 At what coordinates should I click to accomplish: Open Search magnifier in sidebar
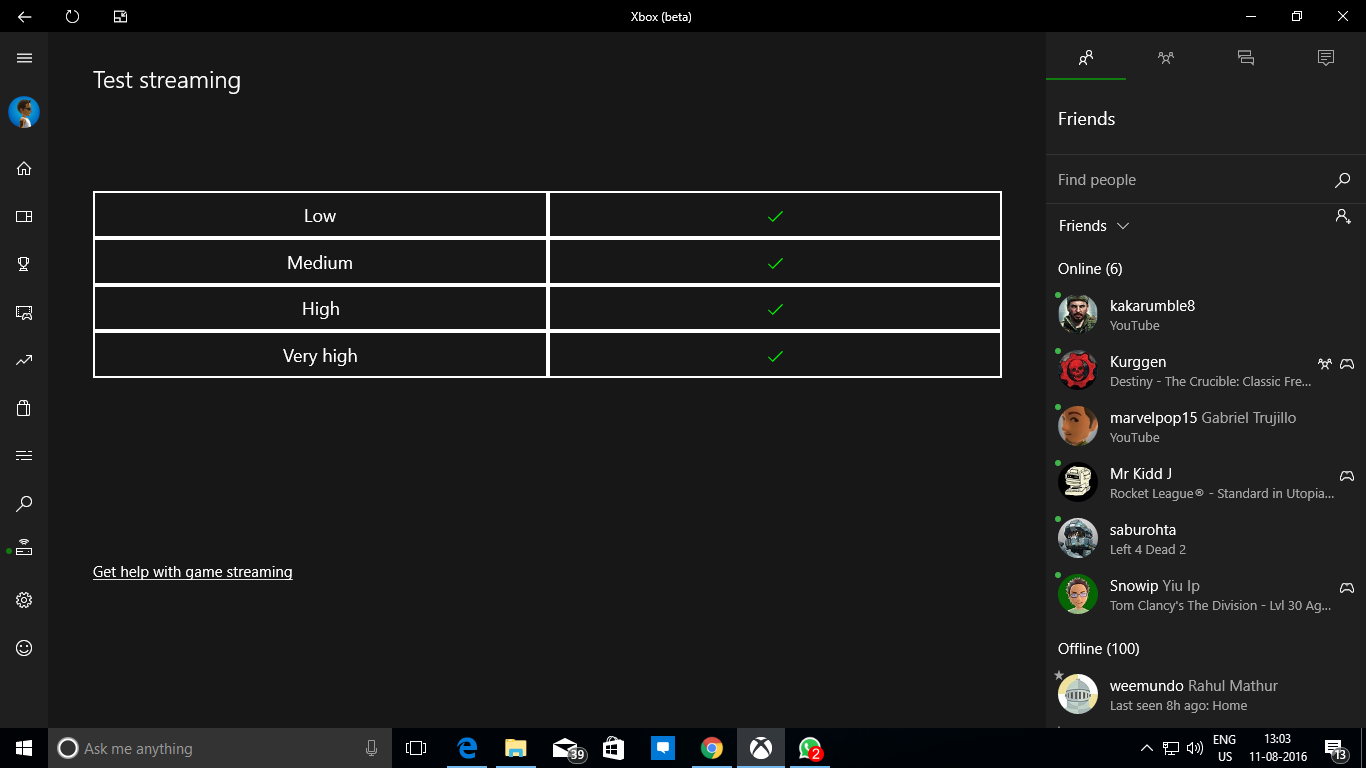[x=24, y=504]
